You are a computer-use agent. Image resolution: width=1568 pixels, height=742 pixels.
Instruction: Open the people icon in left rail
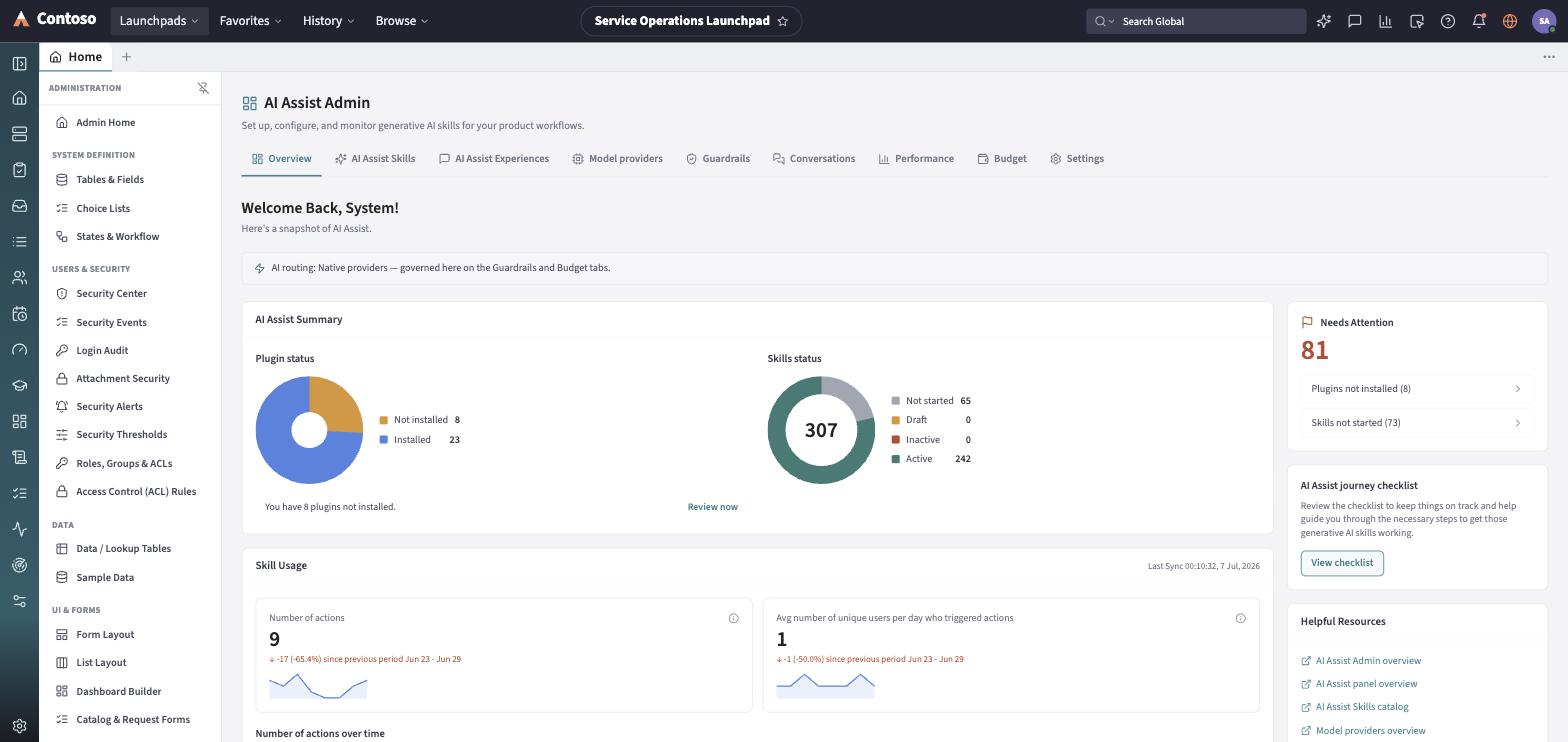tap(19, 278)
